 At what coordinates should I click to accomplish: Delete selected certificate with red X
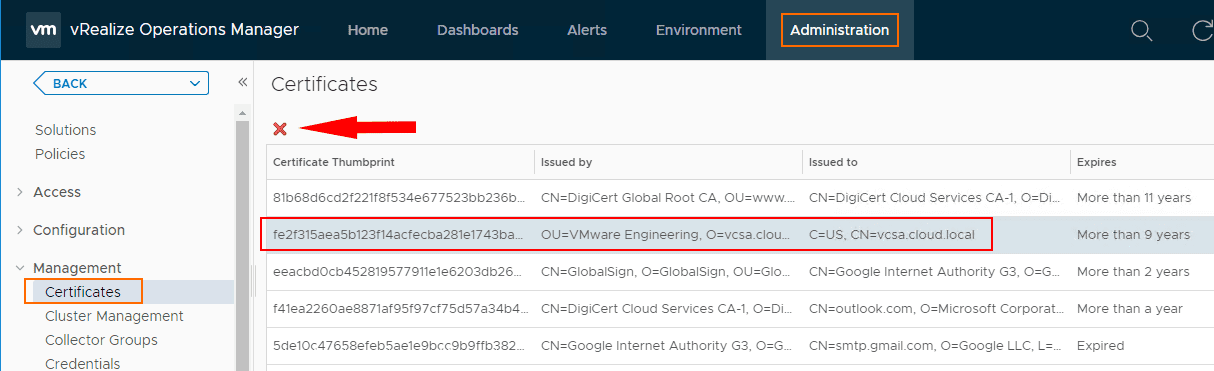[280, 128]
